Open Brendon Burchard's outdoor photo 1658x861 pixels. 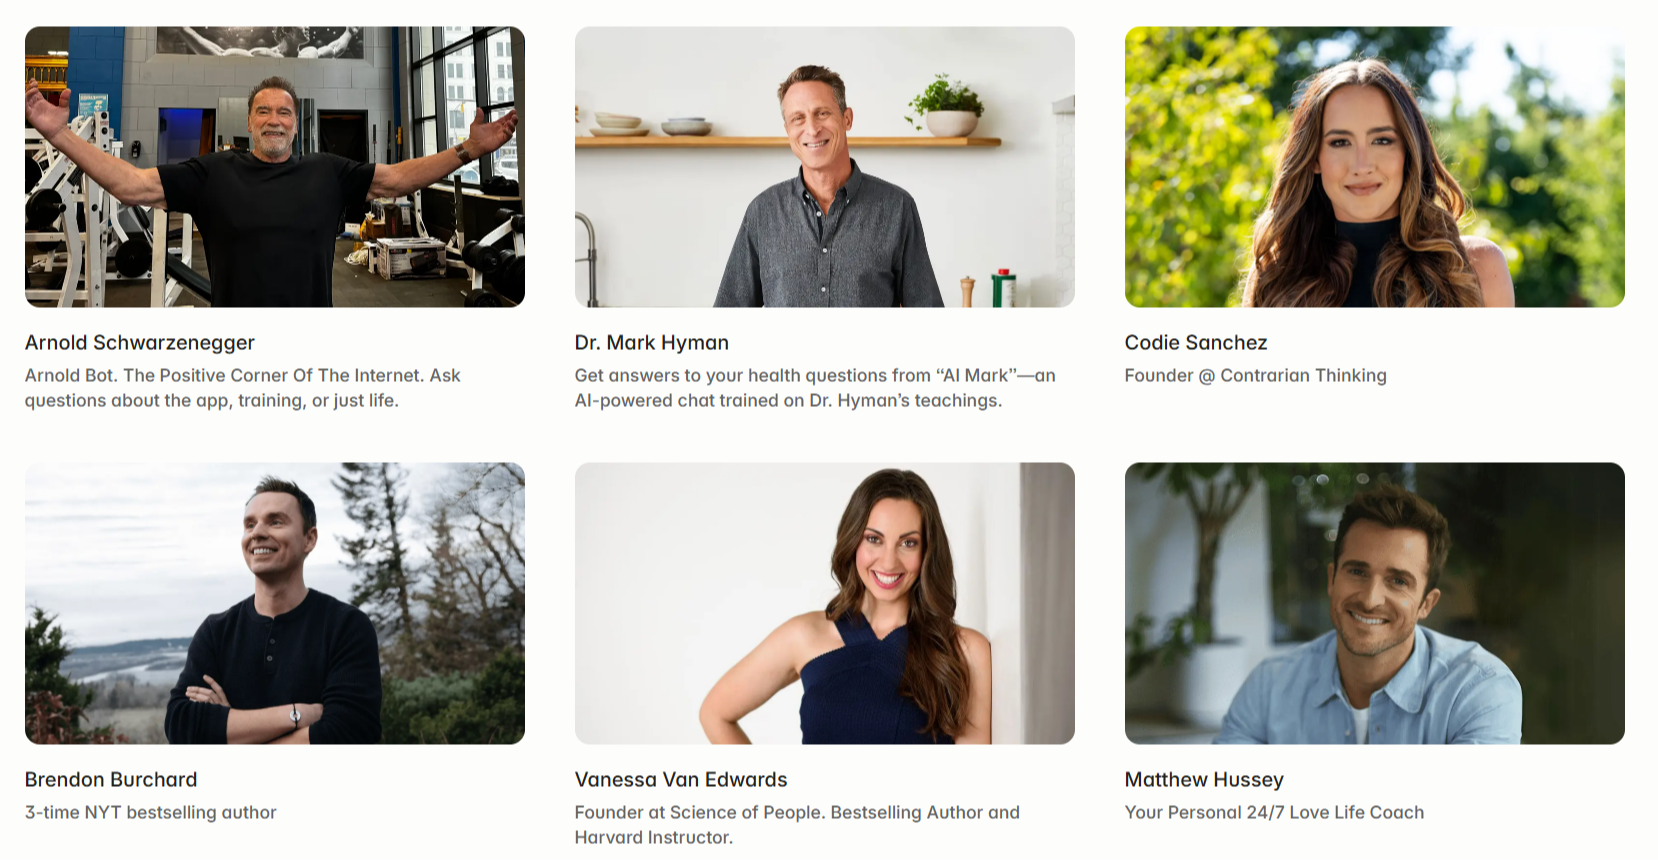[x=275, y=603]
